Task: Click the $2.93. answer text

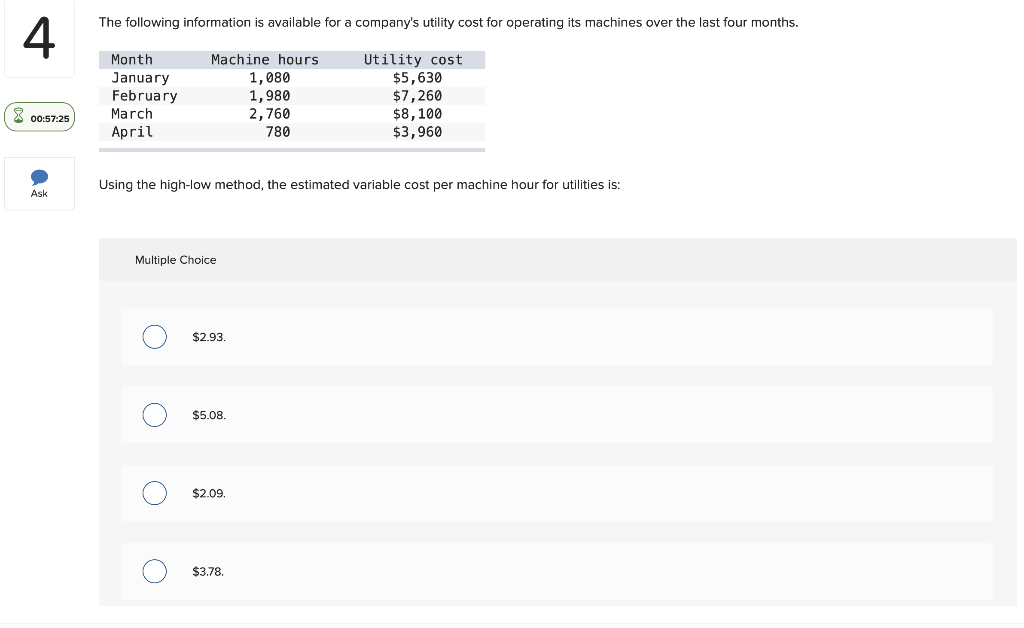Action: (209, 338)
